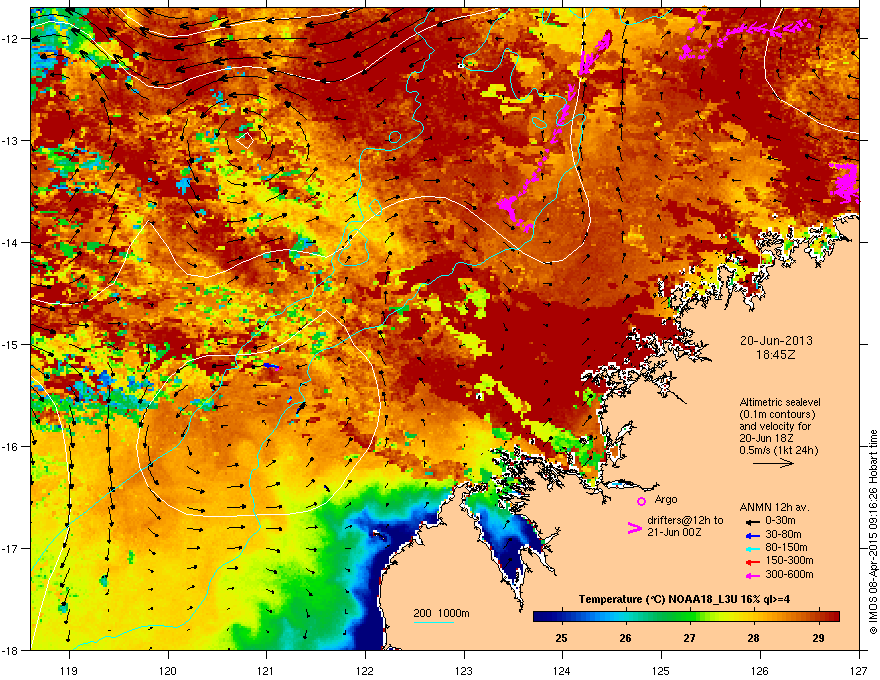
Task: Click the magenta drifters arrowhead legend symbol
Action: [x=634, y=528]
